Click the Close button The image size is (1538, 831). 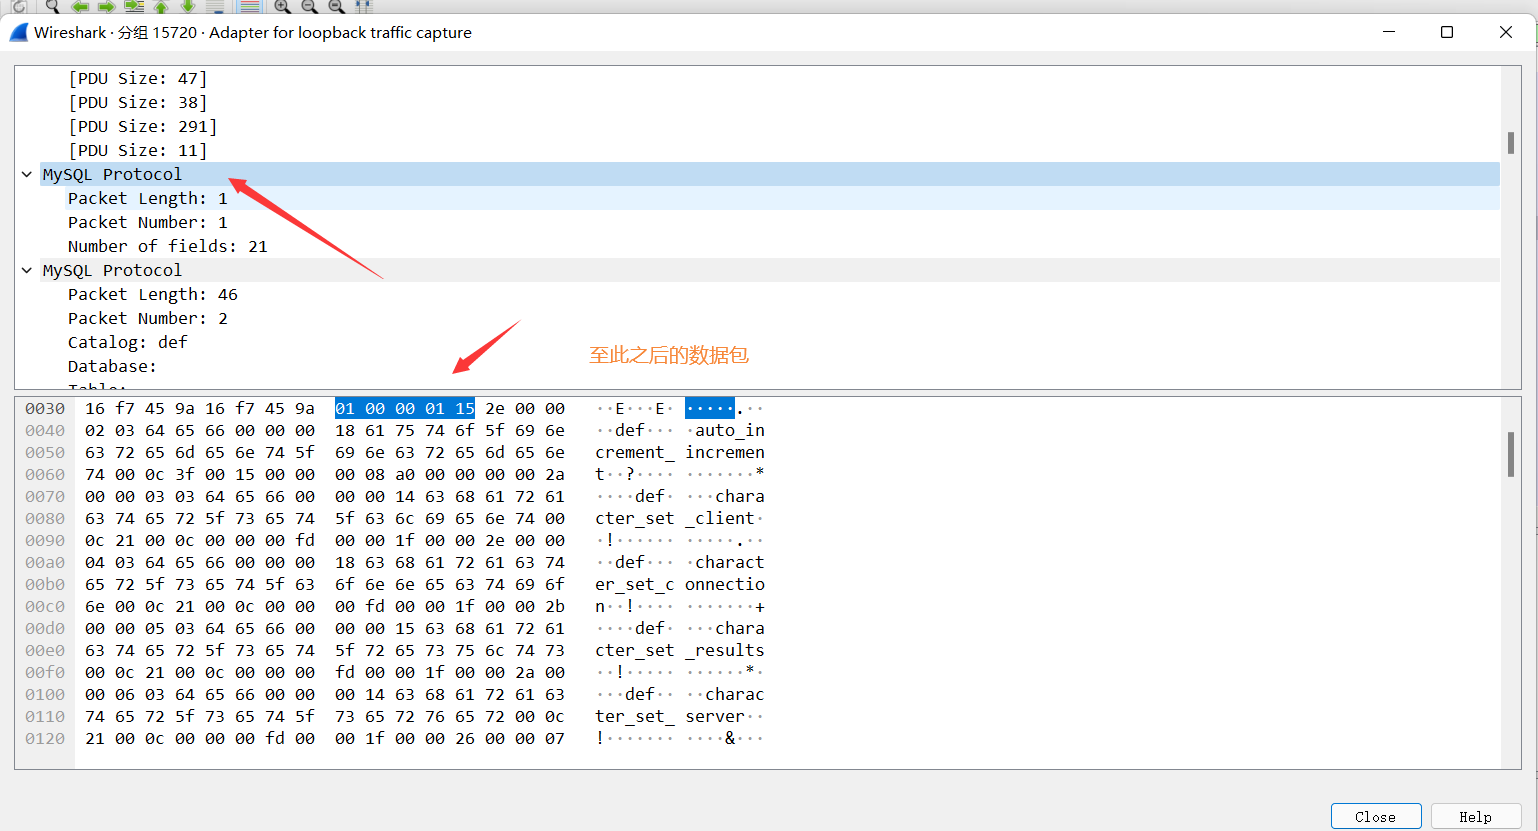(x=1375, y=815)
